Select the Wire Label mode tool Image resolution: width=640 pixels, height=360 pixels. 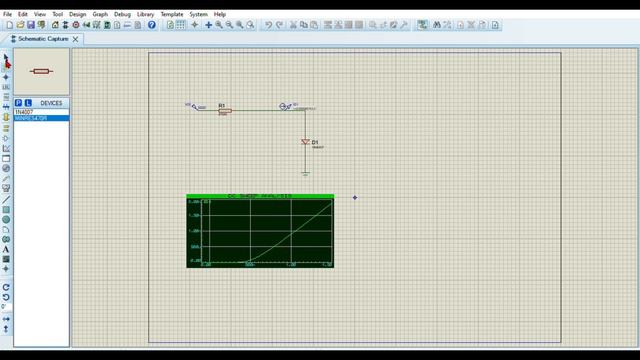[x=6, y=87]
